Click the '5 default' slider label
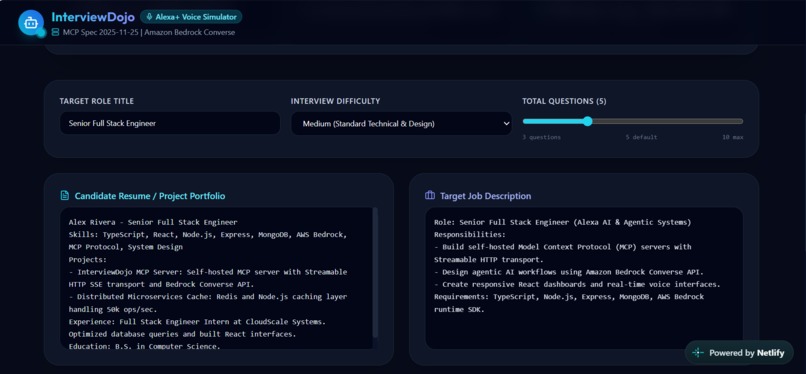 pos(641,137)
